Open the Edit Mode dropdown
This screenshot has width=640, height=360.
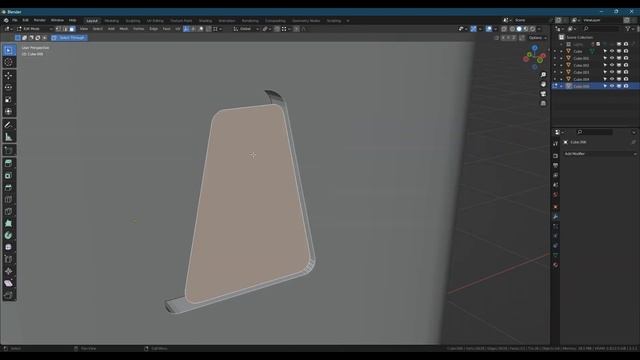pos(35,29)
